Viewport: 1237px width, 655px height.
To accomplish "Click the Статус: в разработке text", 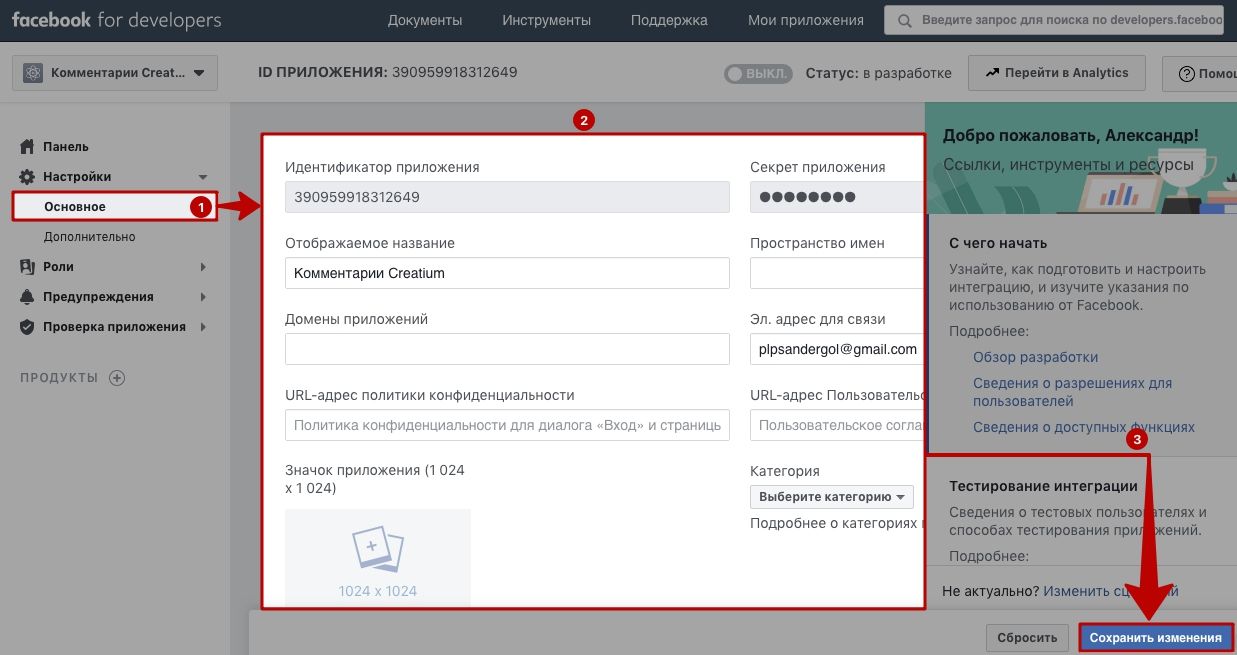I will coord(878,73).
